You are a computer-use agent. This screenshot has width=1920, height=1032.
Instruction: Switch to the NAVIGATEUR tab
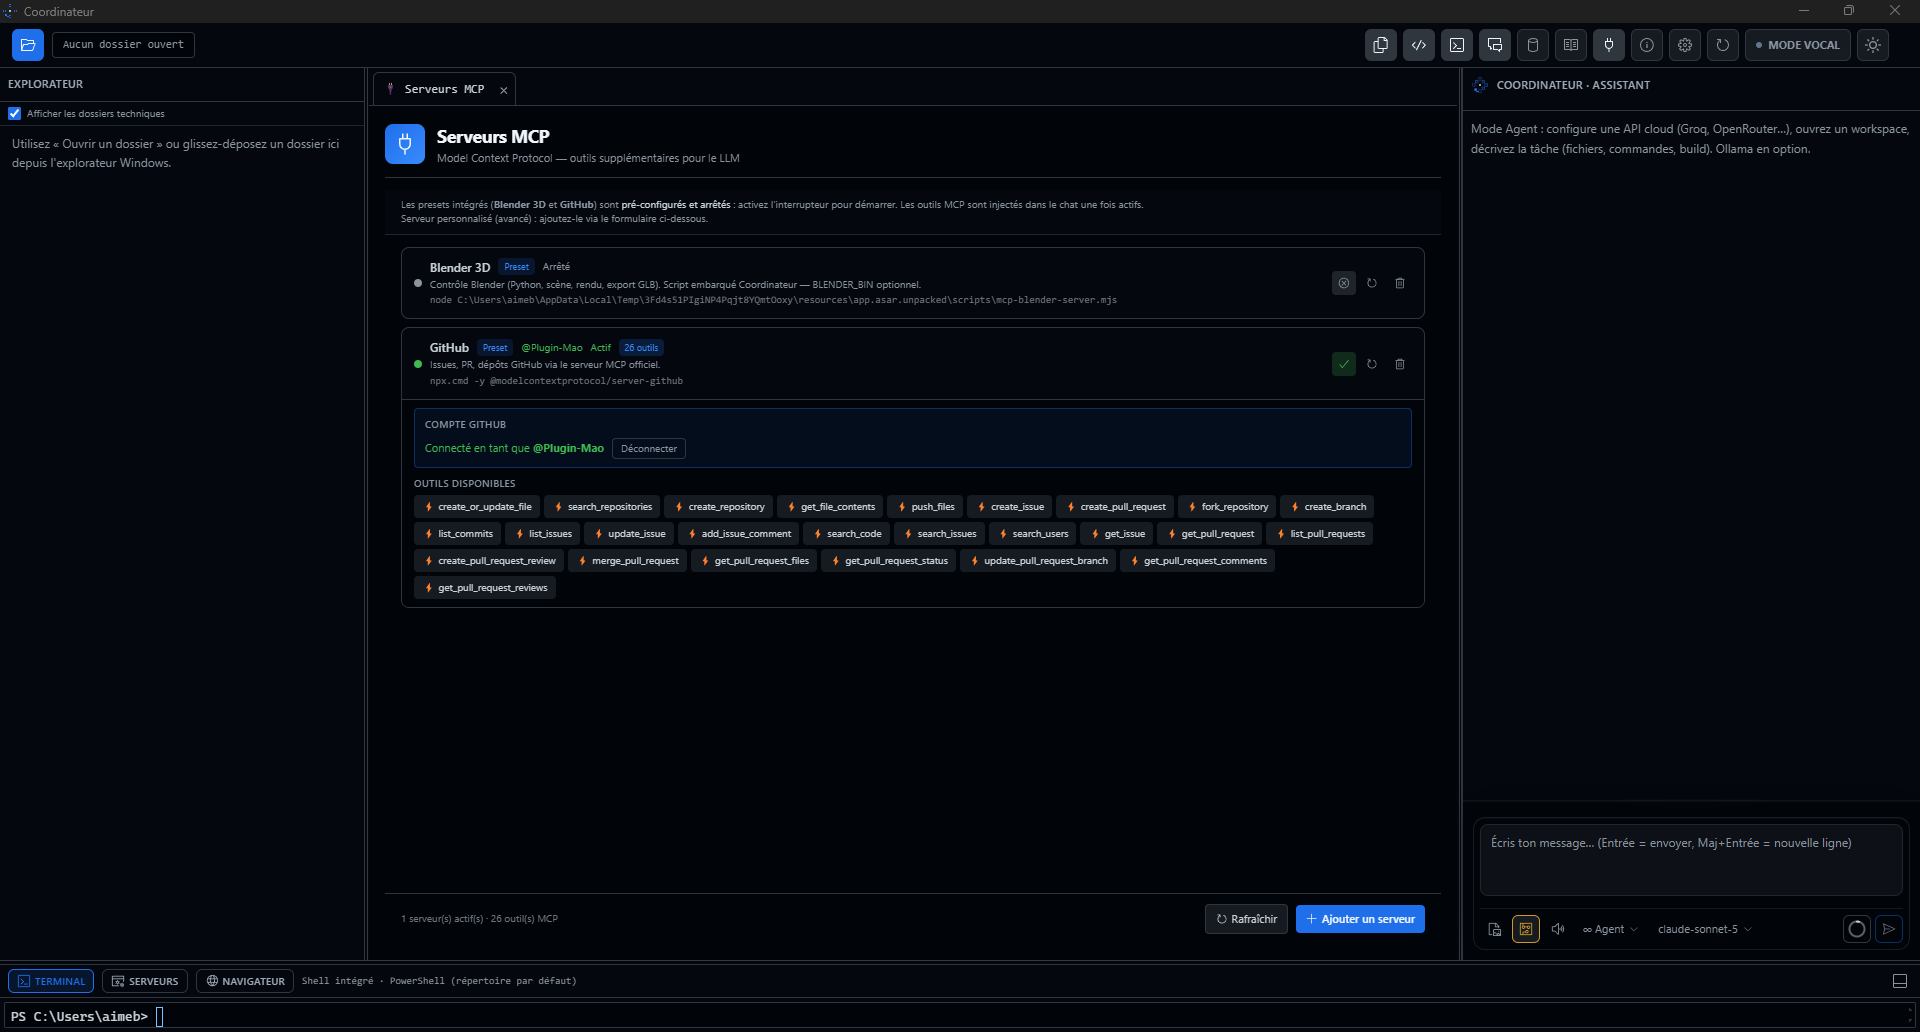click(245, 981)
